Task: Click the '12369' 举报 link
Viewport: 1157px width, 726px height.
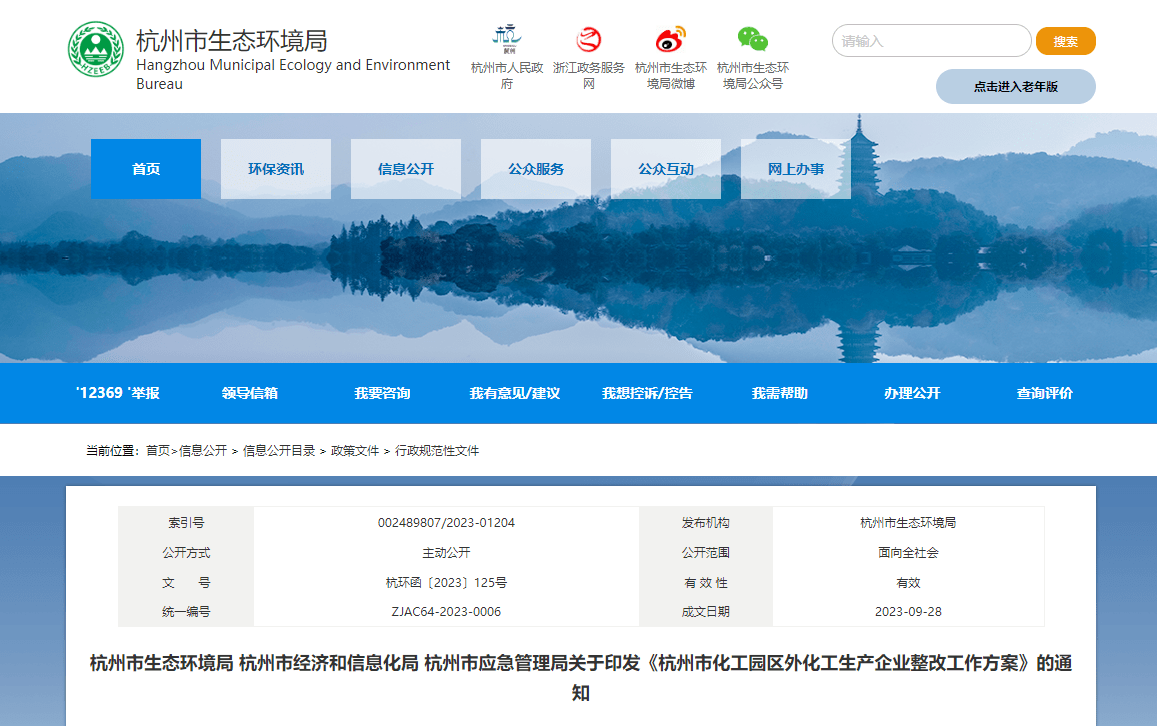Action: [118, 393]
